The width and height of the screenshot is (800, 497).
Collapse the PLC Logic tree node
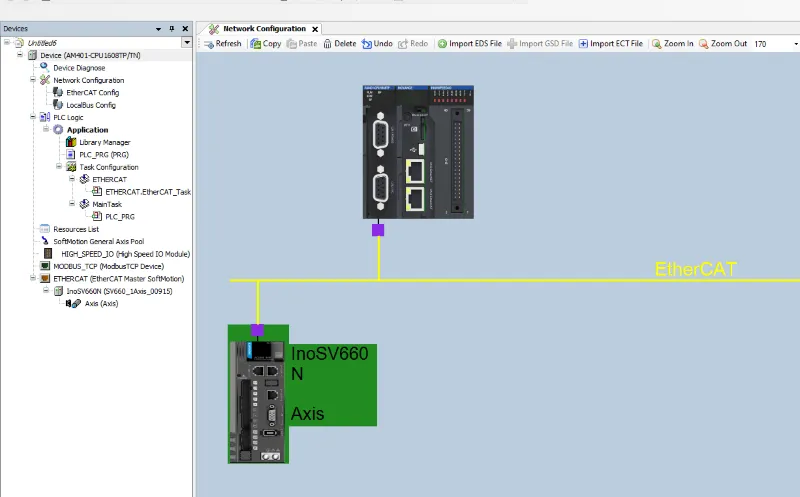(x=33, y=117)
